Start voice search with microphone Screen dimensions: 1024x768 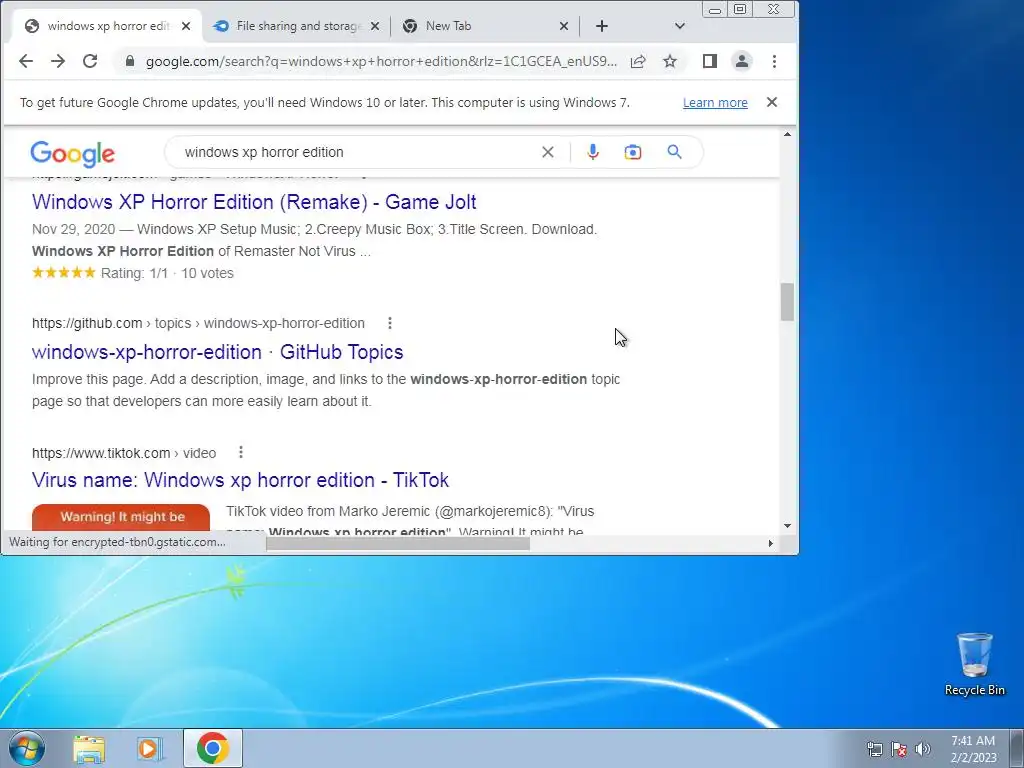pos(593,152)
